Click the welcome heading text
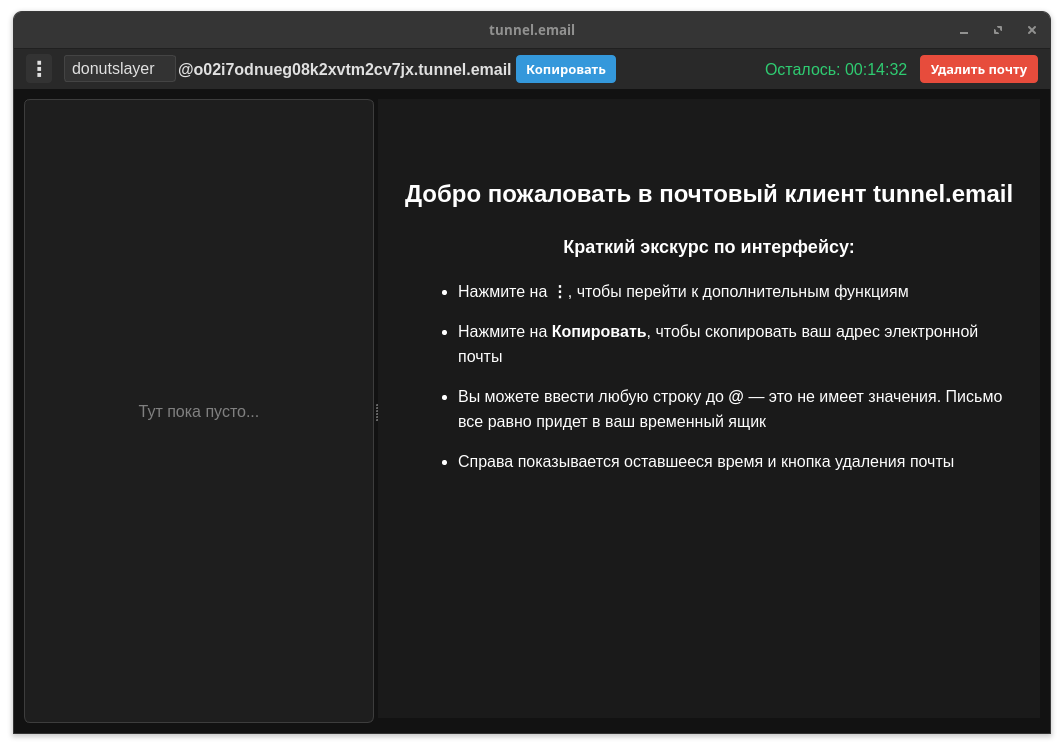Viewport: 1064px width, 750px height. tap(709, 194)
